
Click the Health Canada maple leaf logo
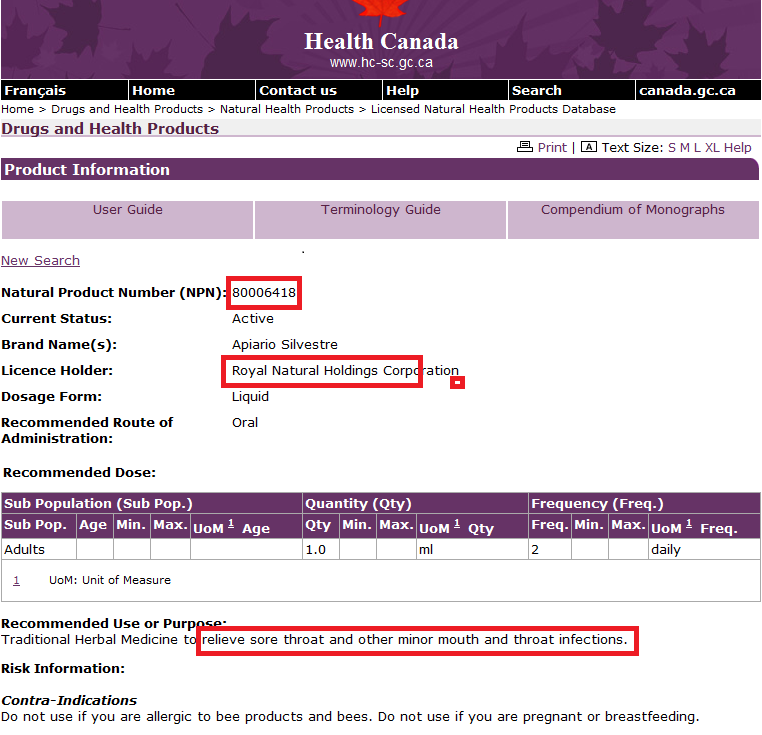(x=381, y=12)
